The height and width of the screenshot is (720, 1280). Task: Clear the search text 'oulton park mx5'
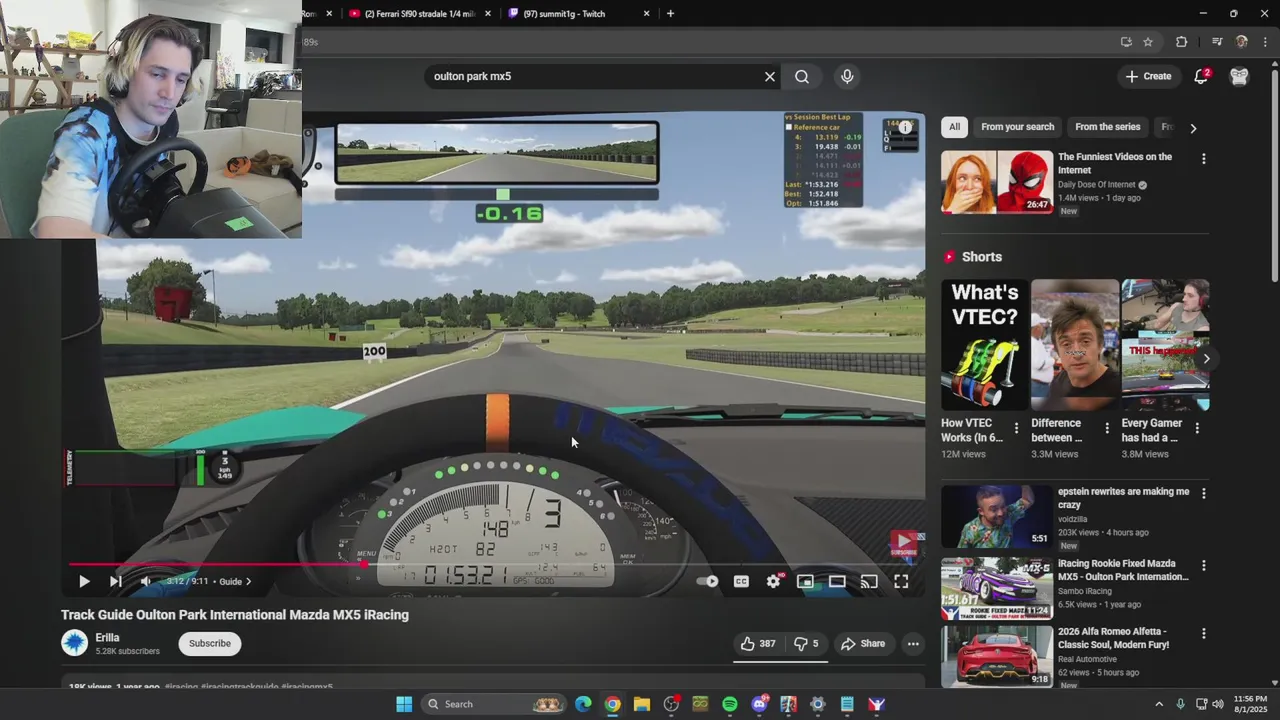(770, 76)
